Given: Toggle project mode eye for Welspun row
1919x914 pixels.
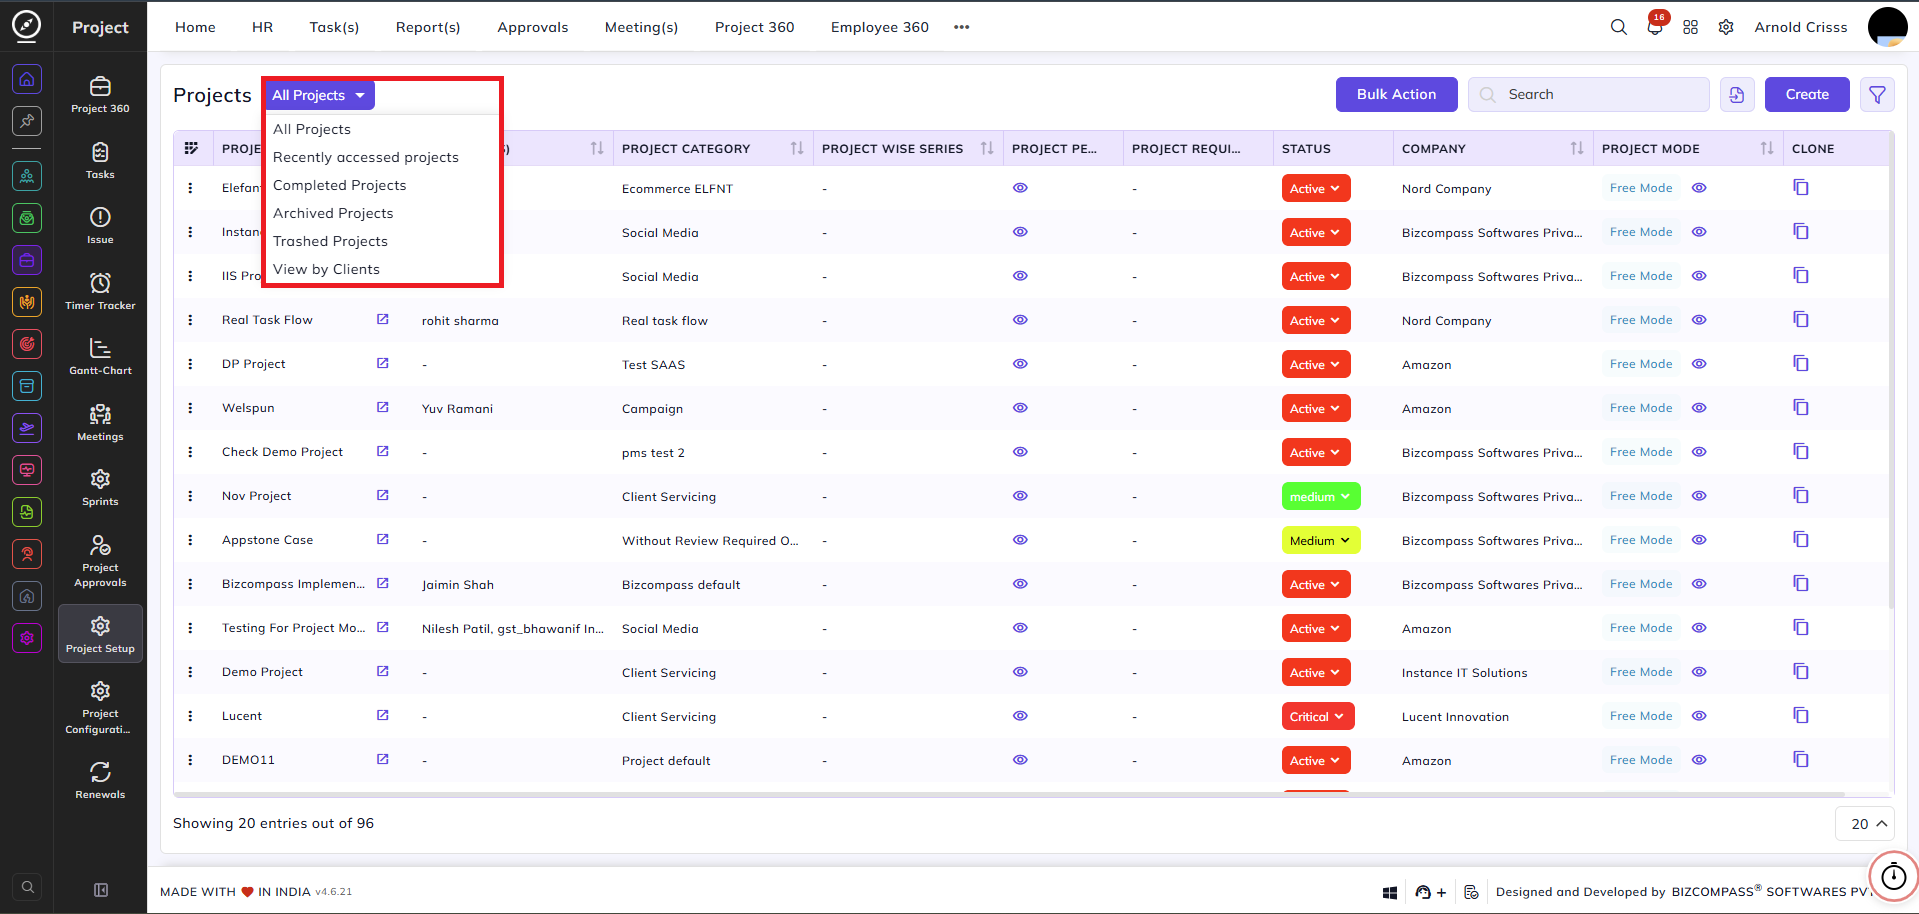Looking at the screenshot, I should coord(1699,408).
